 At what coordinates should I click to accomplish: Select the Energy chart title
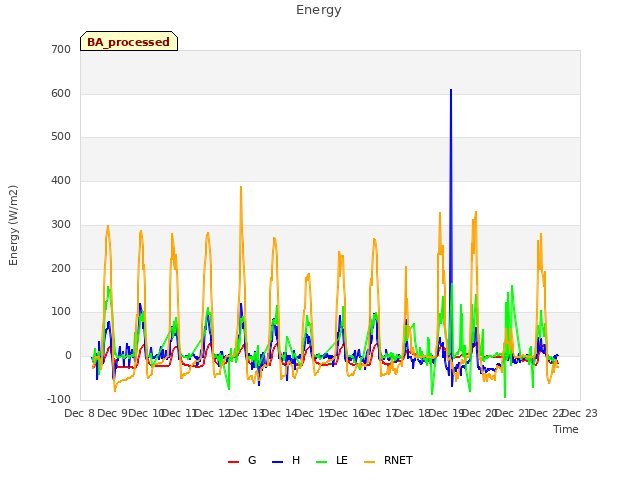319,10
